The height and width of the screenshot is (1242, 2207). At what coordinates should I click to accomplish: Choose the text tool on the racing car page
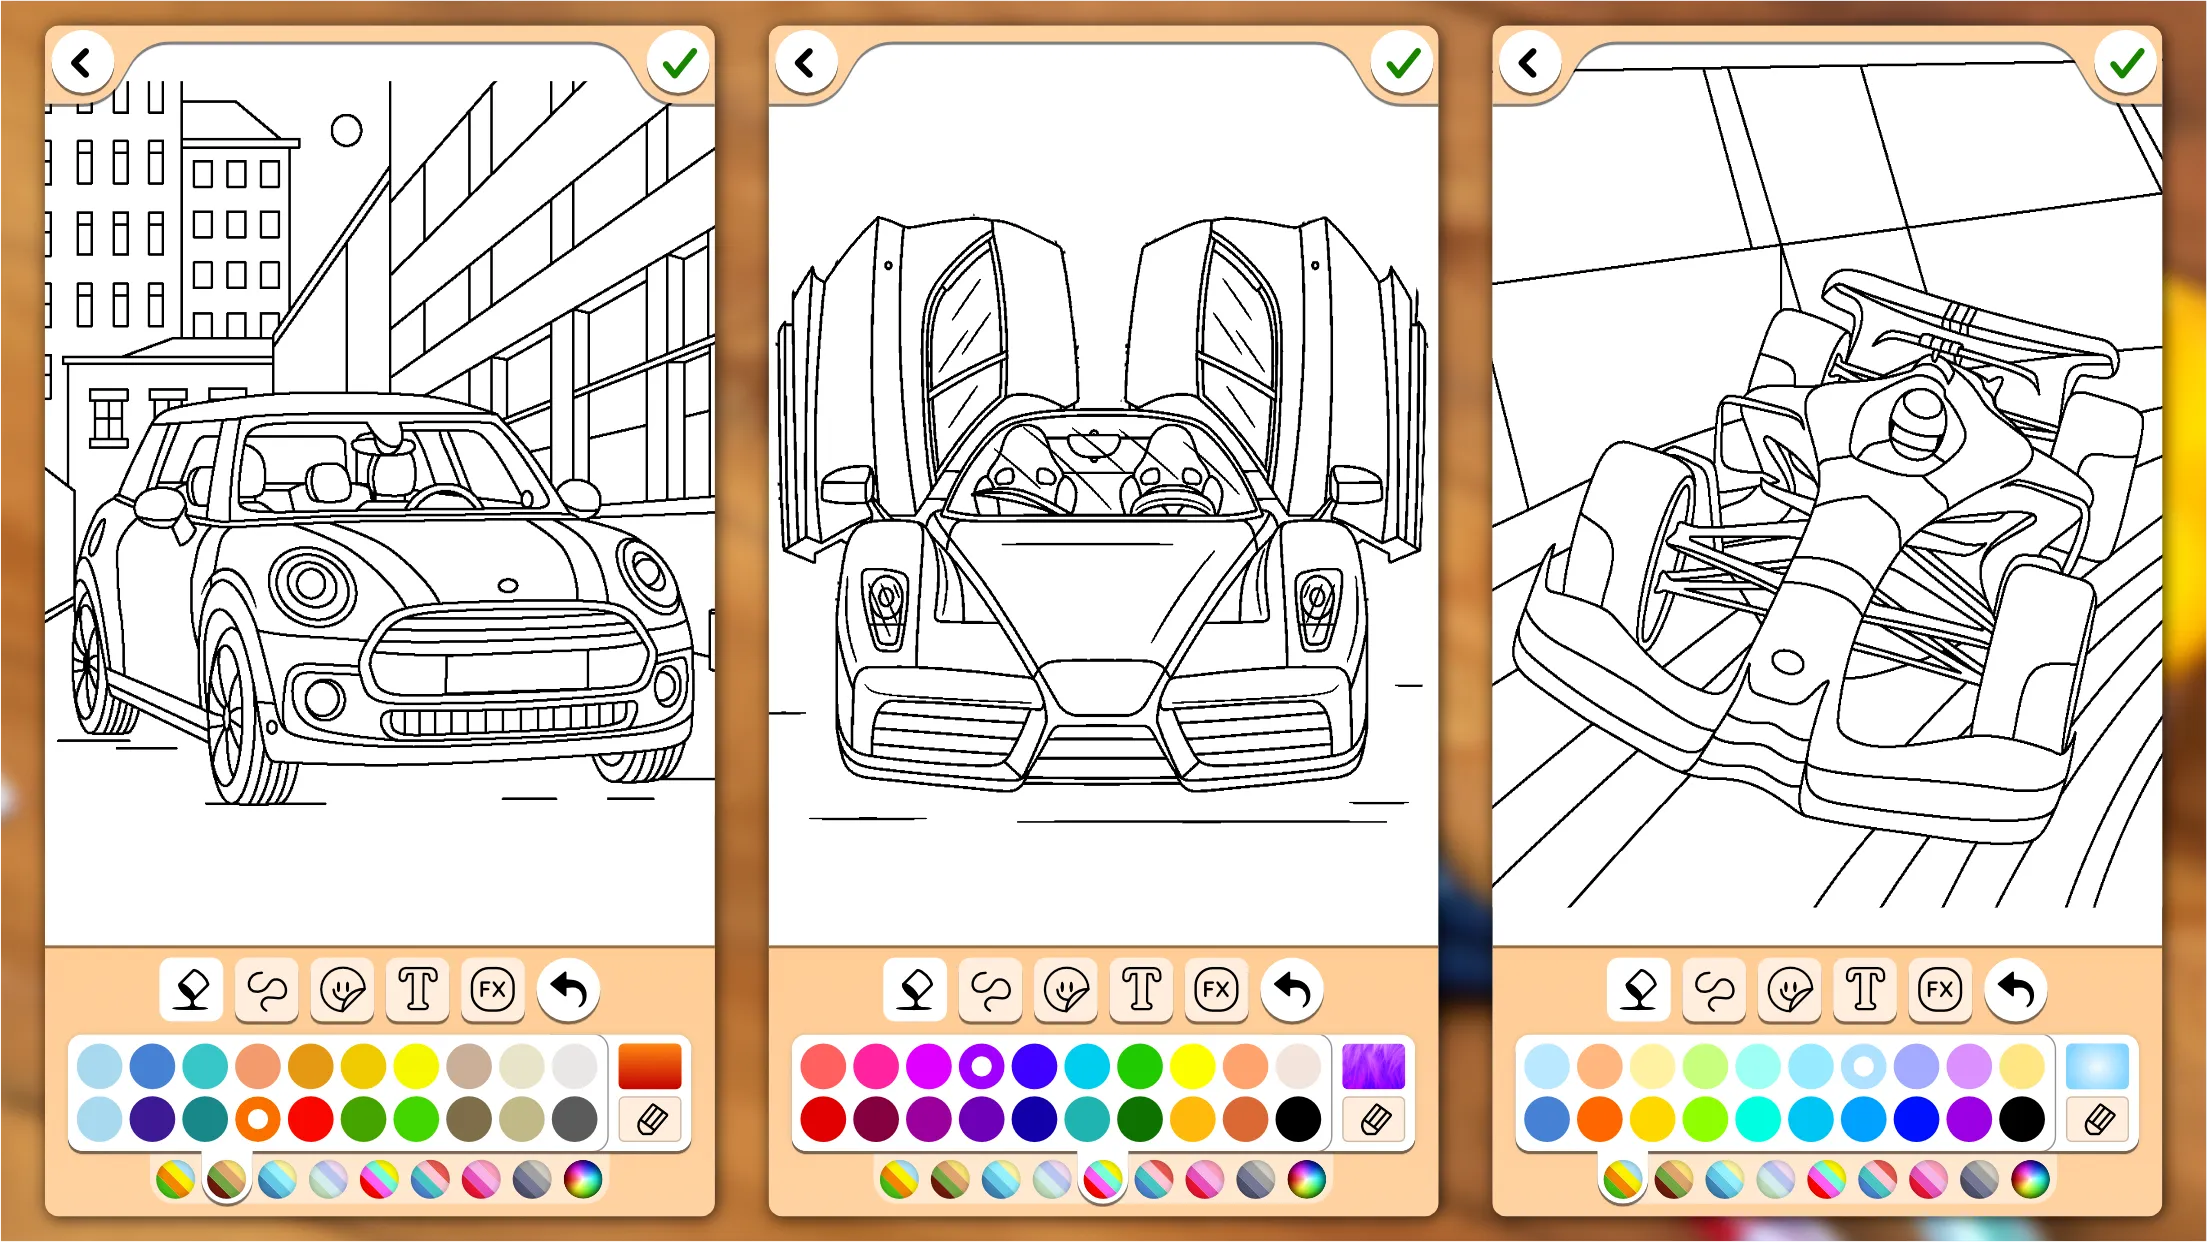pyautogui.click(x=1864, y=990)
